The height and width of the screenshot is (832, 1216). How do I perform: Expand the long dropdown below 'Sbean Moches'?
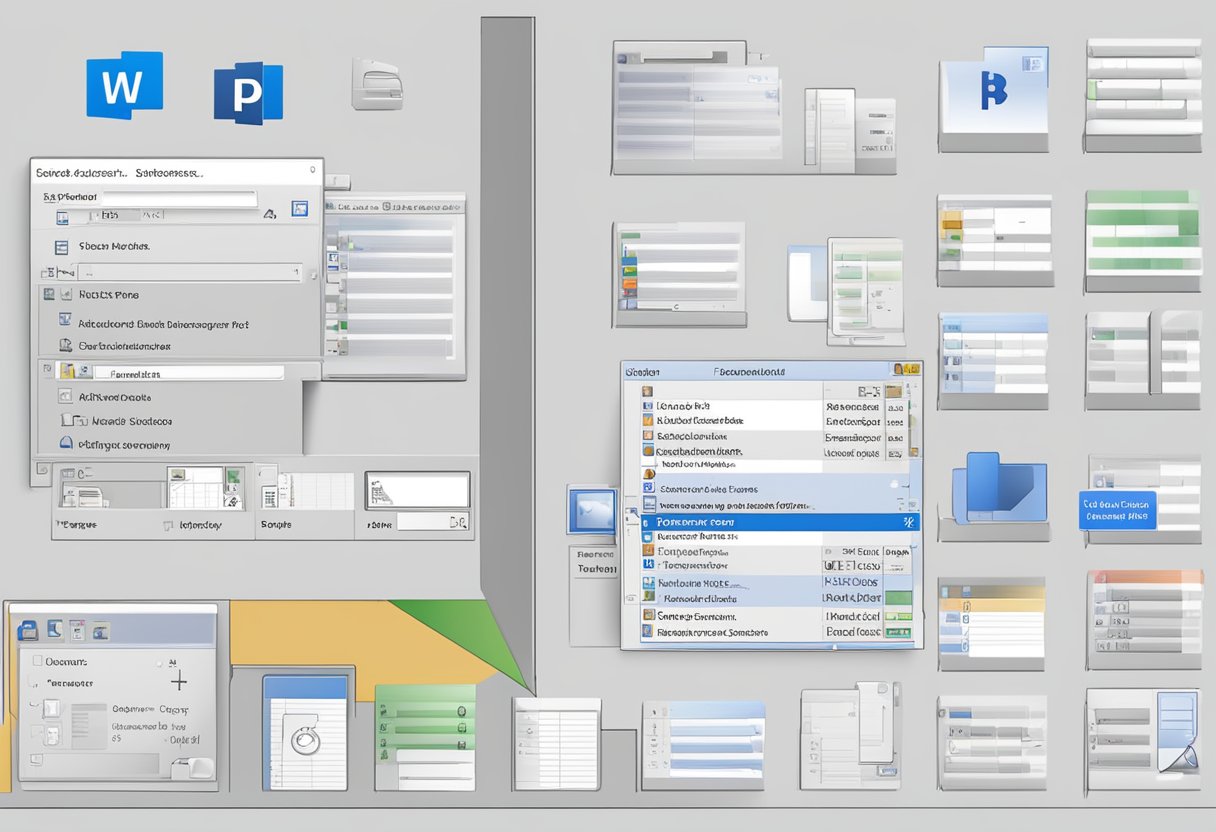click(190, 271)
